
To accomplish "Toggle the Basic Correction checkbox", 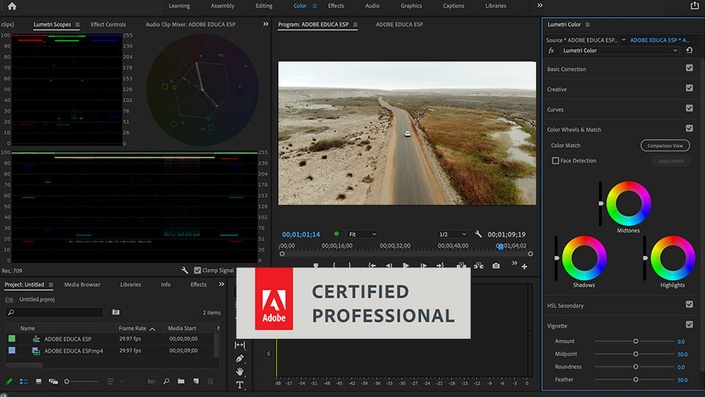I will pos(689,68).
